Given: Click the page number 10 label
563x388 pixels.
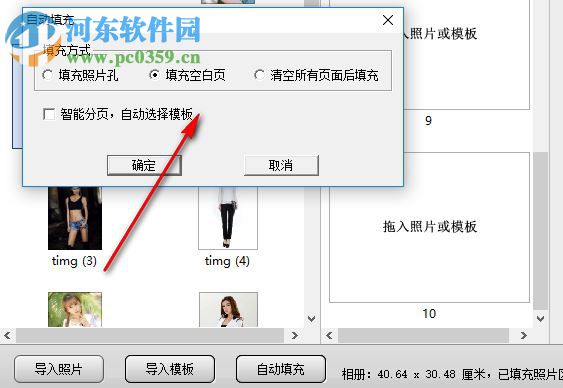Looking at the screenshot, I should coord(429,314).
